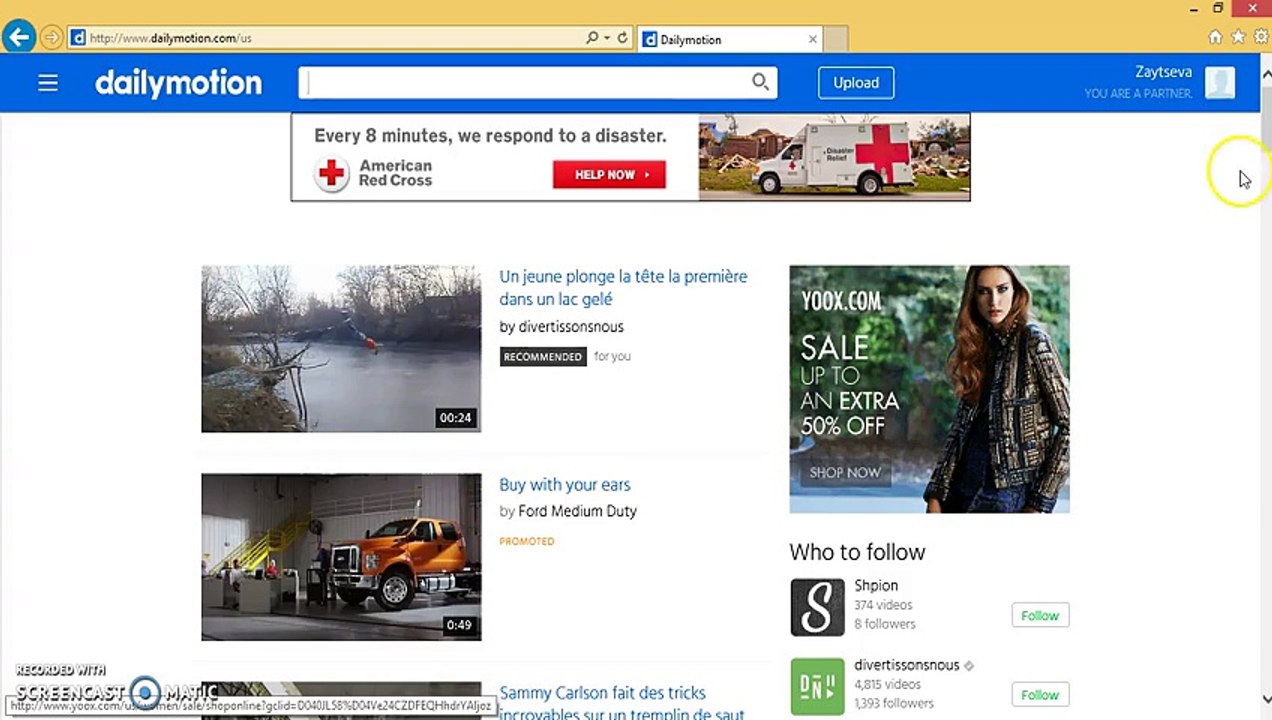Click the 'Who to follow' heading
The height and width of the screenshot is (720, 1272).
tap(857, 552)
